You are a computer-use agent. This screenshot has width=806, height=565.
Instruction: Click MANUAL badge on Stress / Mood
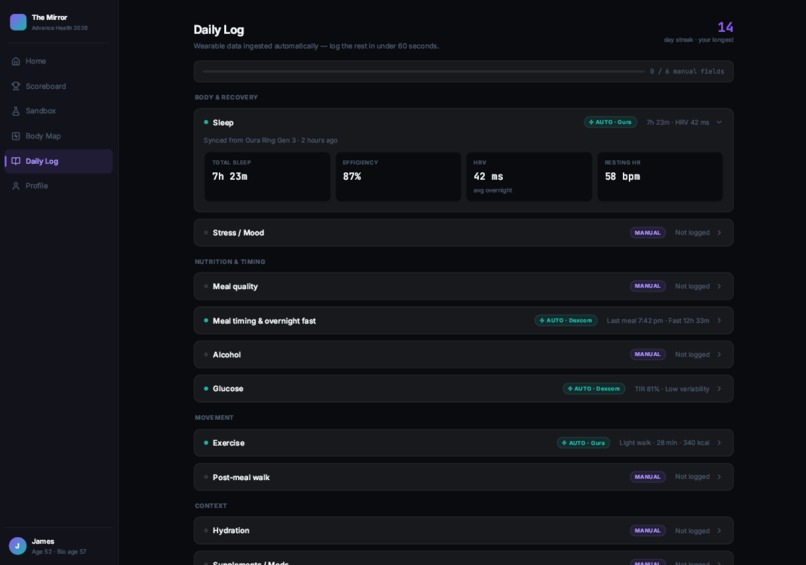(x=647, y=233)
